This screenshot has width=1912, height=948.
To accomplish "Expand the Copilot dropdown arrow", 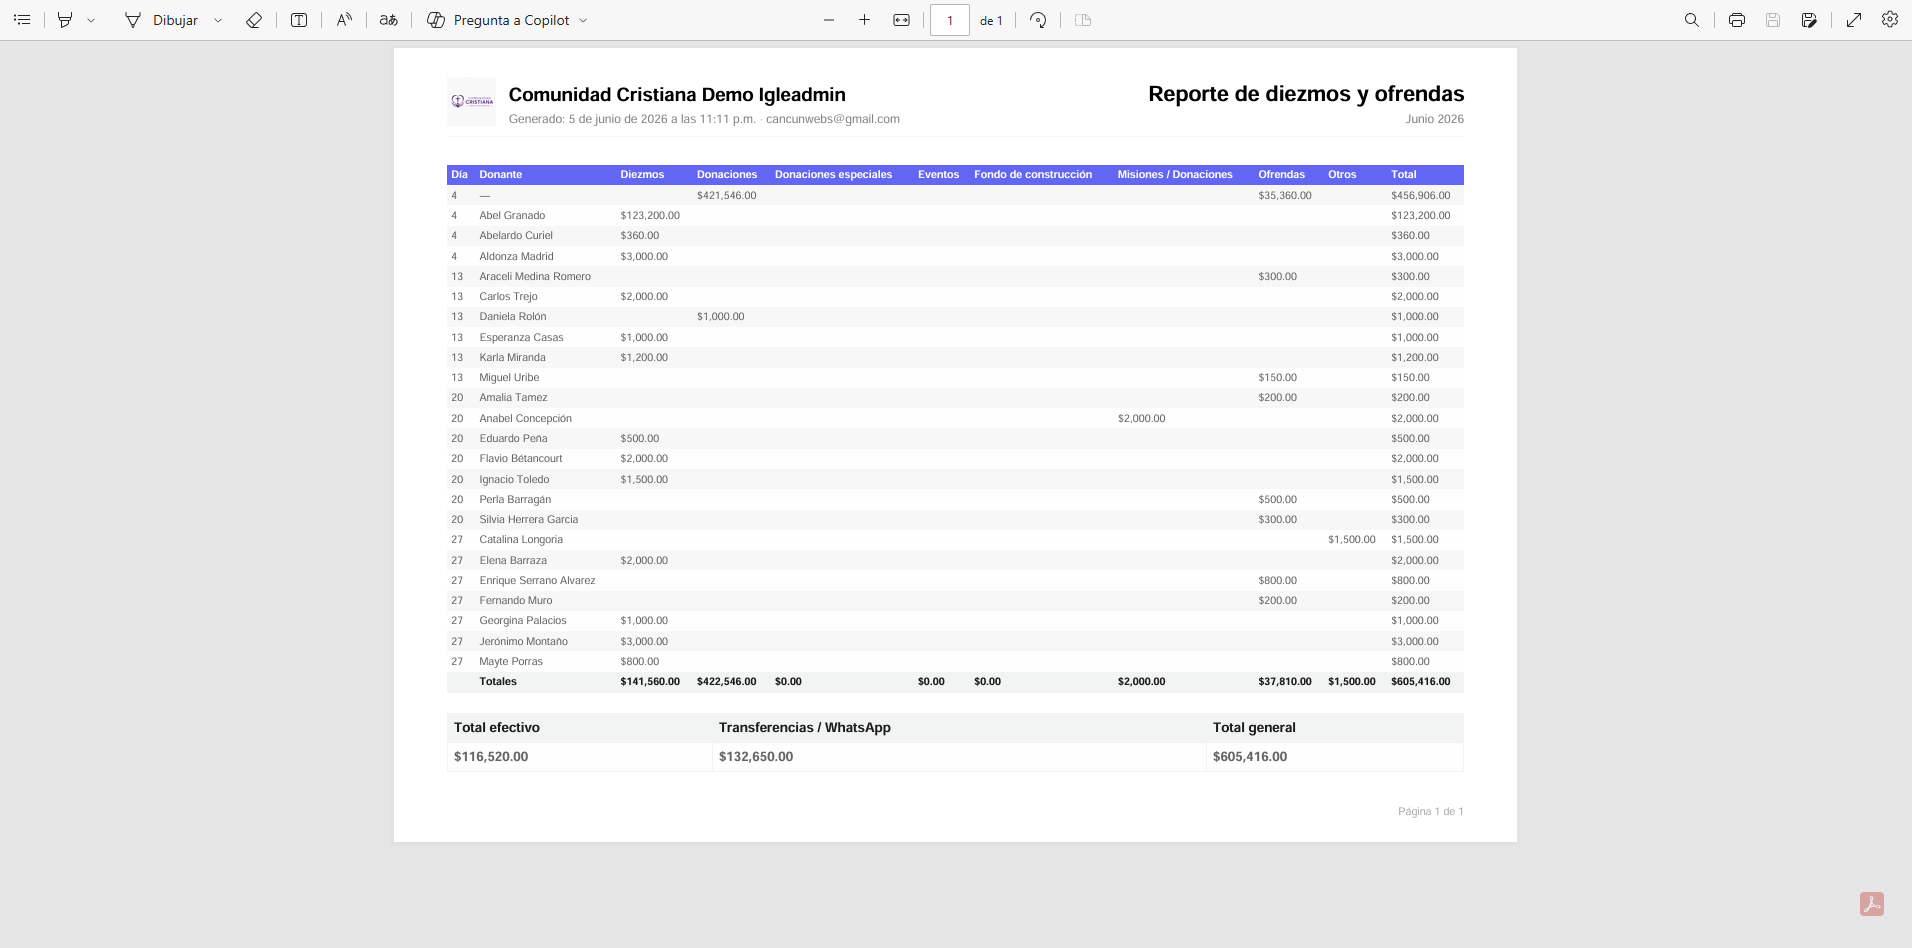I will 583,20.
